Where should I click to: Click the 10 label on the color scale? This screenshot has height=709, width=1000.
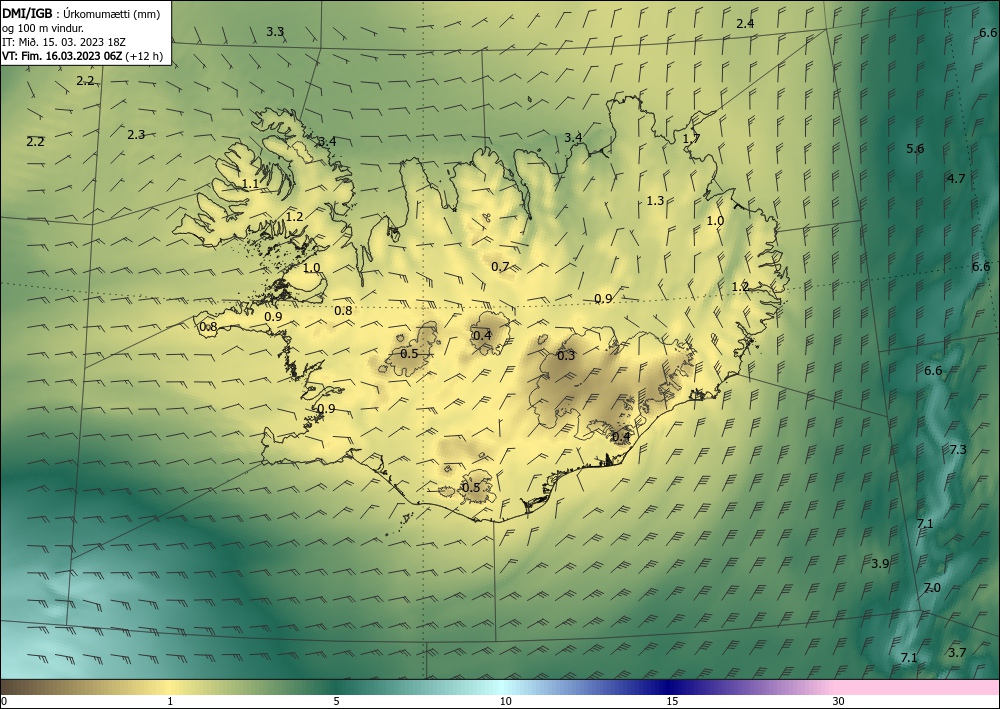point(505,702)
